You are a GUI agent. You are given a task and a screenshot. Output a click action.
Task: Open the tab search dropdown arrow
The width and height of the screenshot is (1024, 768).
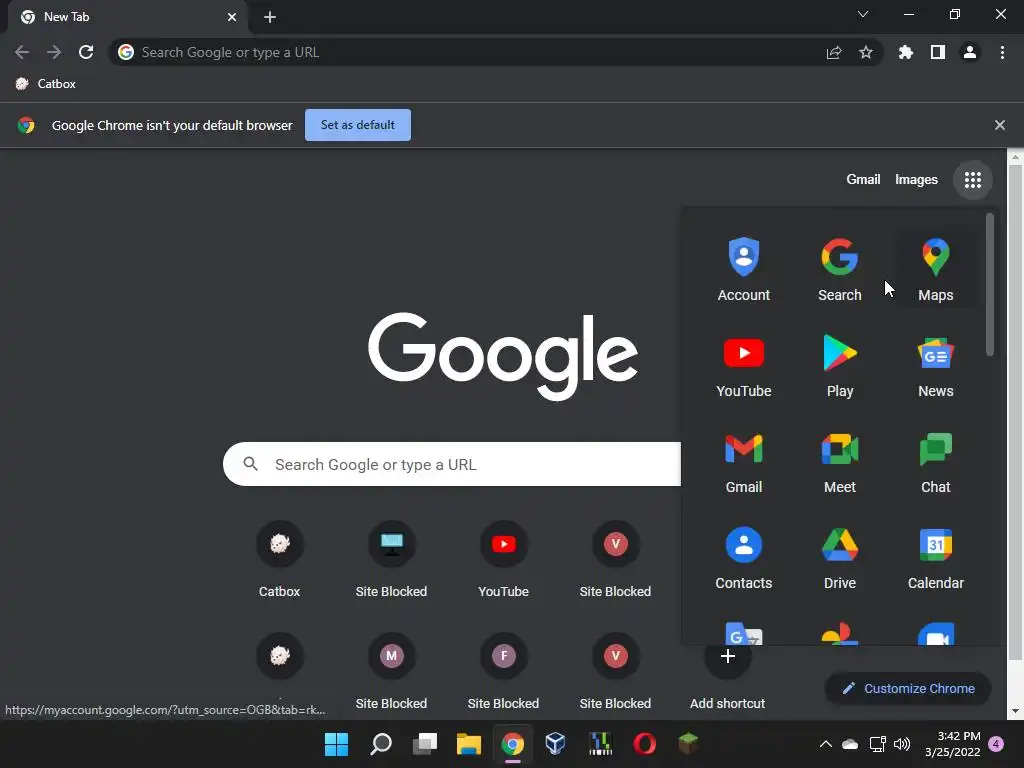pos(862,14)
